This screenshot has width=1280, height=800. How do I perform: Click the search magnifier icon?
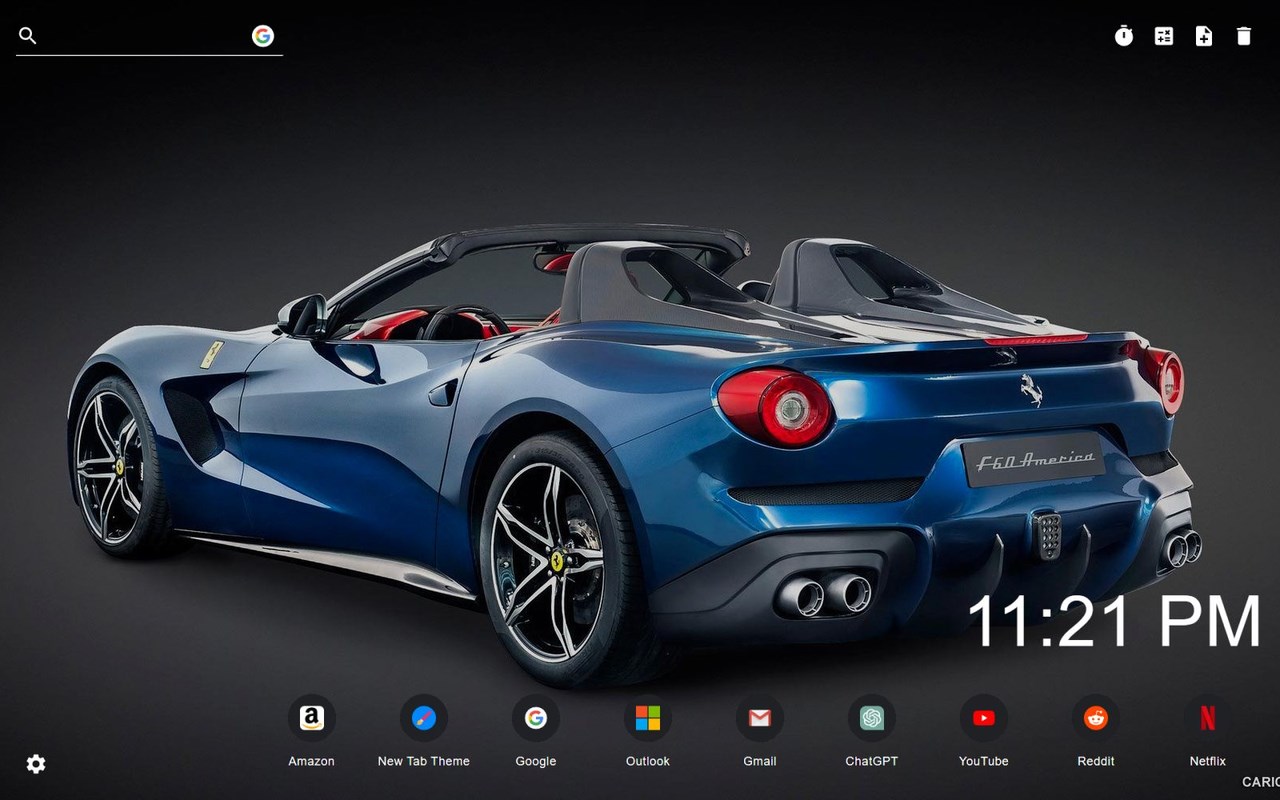[28, 36]
